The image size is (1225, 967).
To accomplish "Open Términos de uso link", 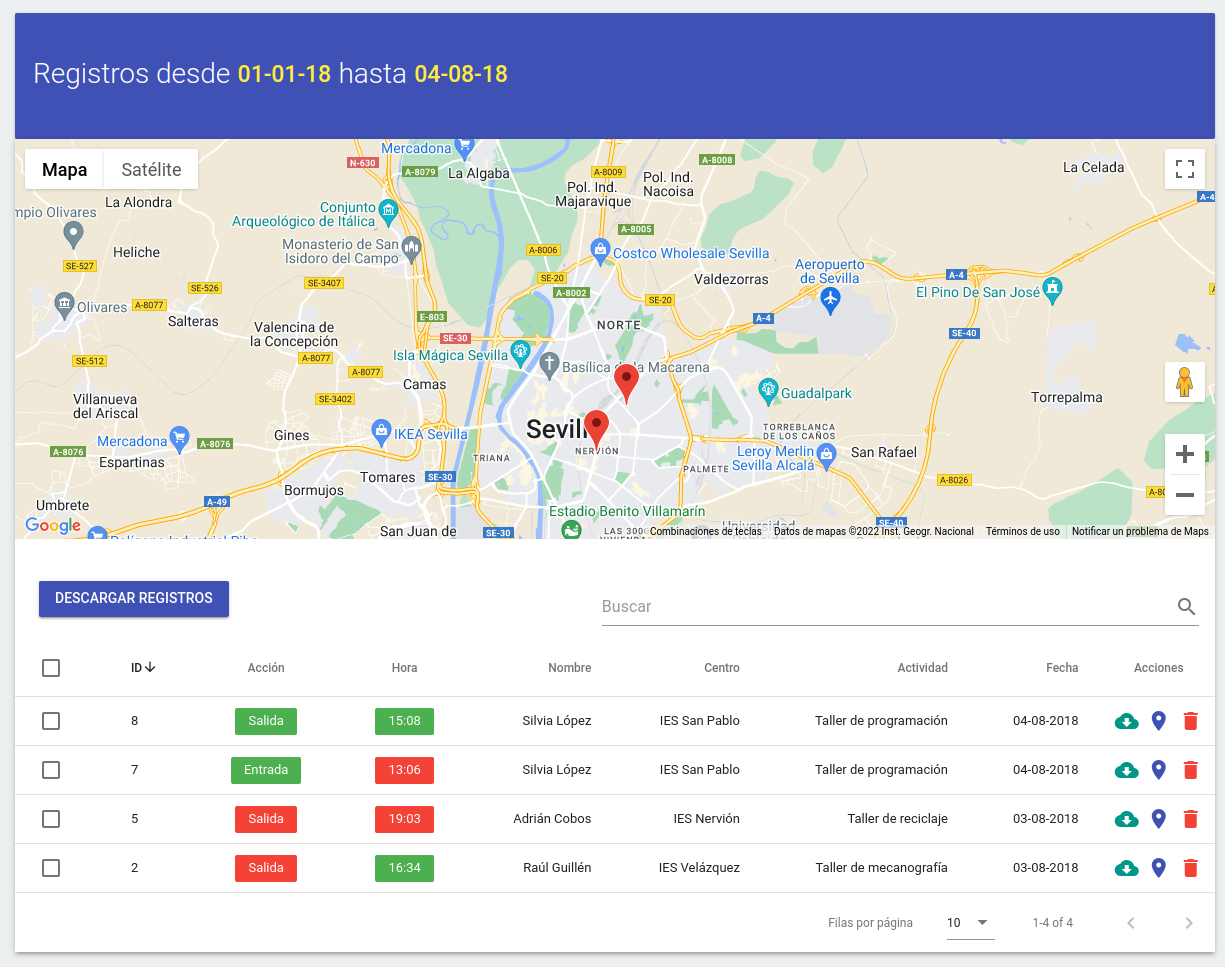I will 1023,532.
